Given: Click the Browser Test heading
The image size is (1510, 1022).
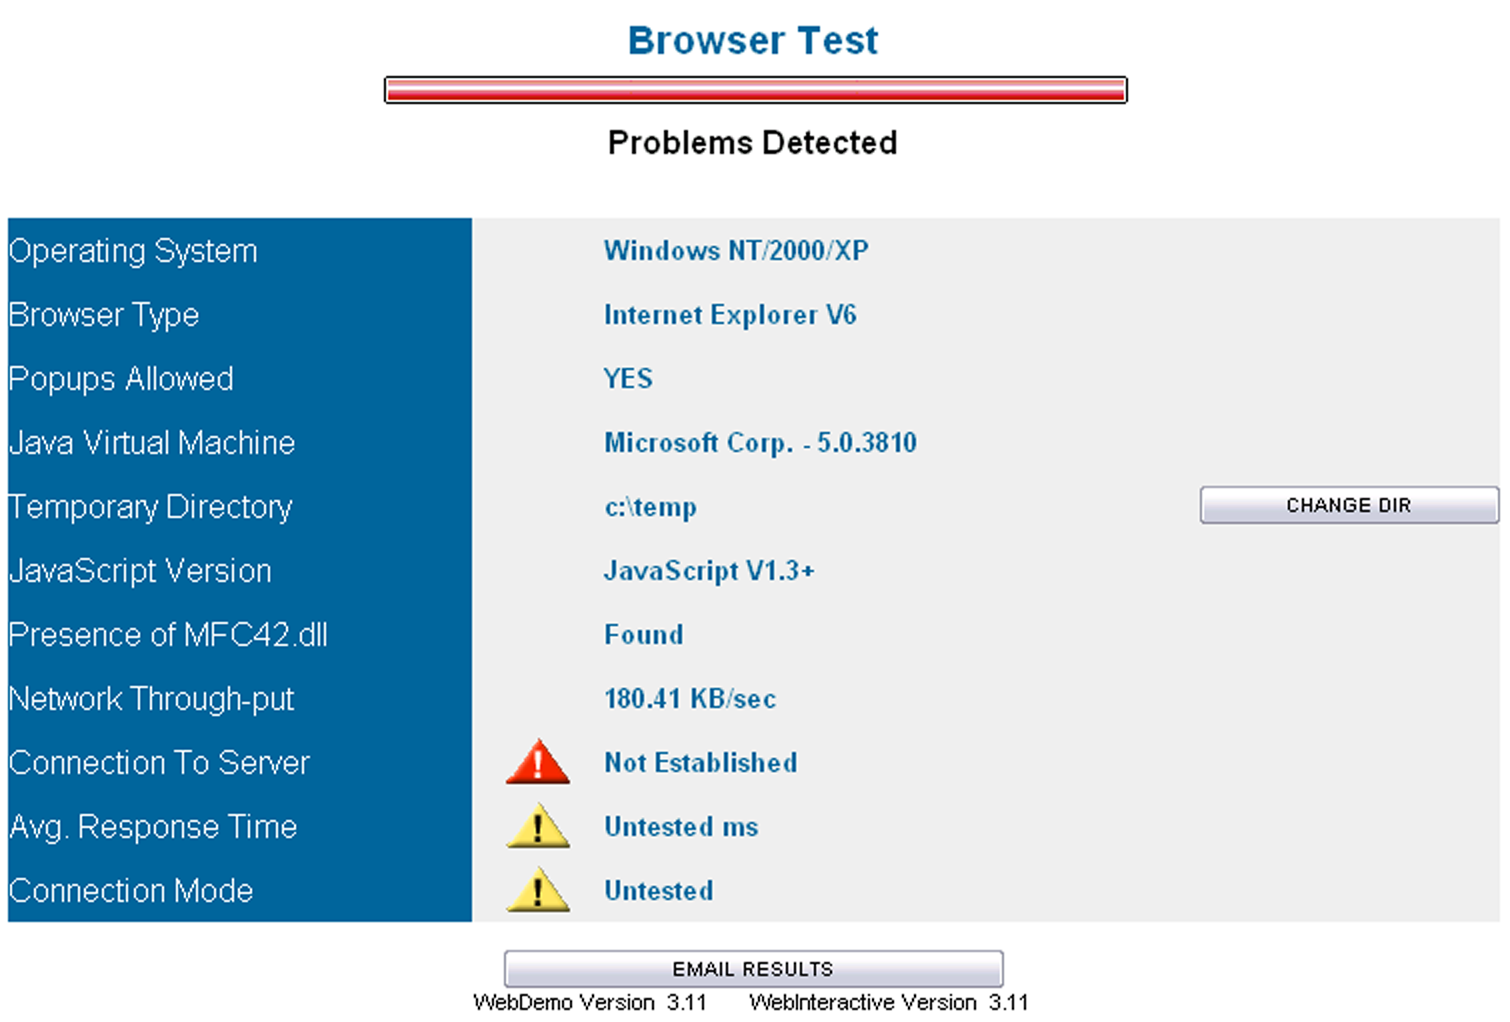Looking at the screenshot, I should point(753,41).
